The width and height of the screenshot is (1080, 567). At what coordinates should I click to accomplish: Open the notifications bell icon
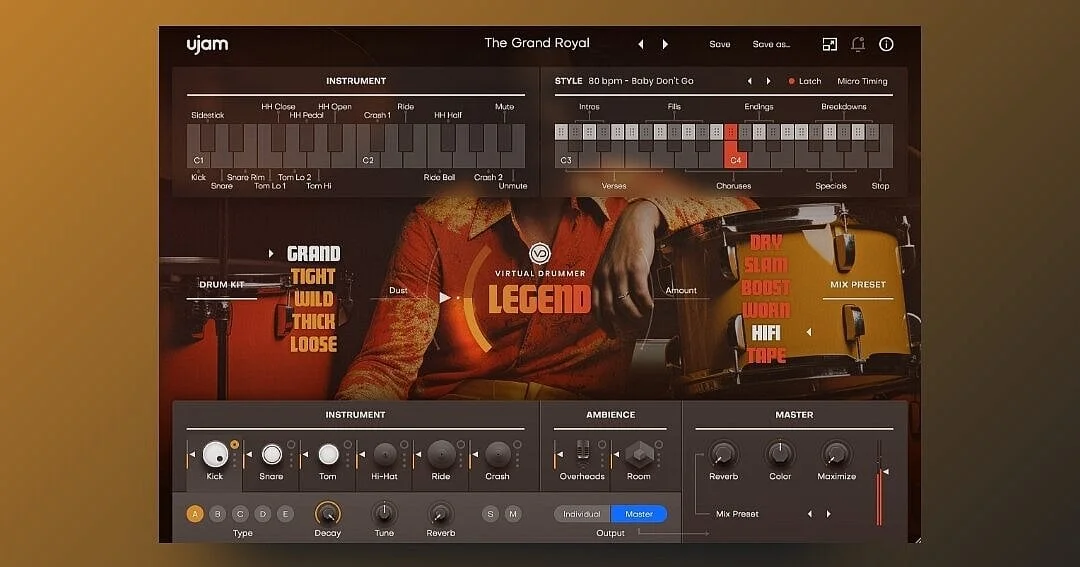pos(858,44)
